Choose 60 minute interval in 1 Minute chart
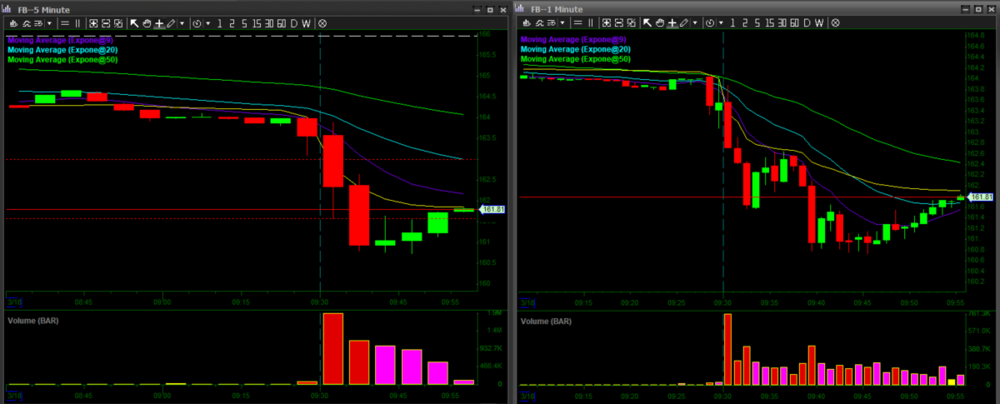 click(x=792, y=22)
